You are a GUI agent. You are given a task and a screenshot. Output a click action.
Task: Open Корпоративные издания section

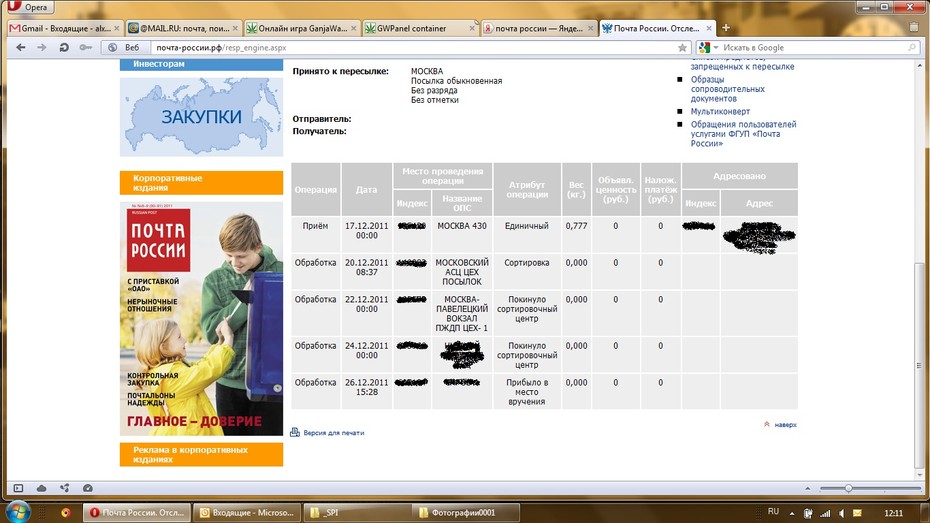pyautogui.click(x=201, y=183)
